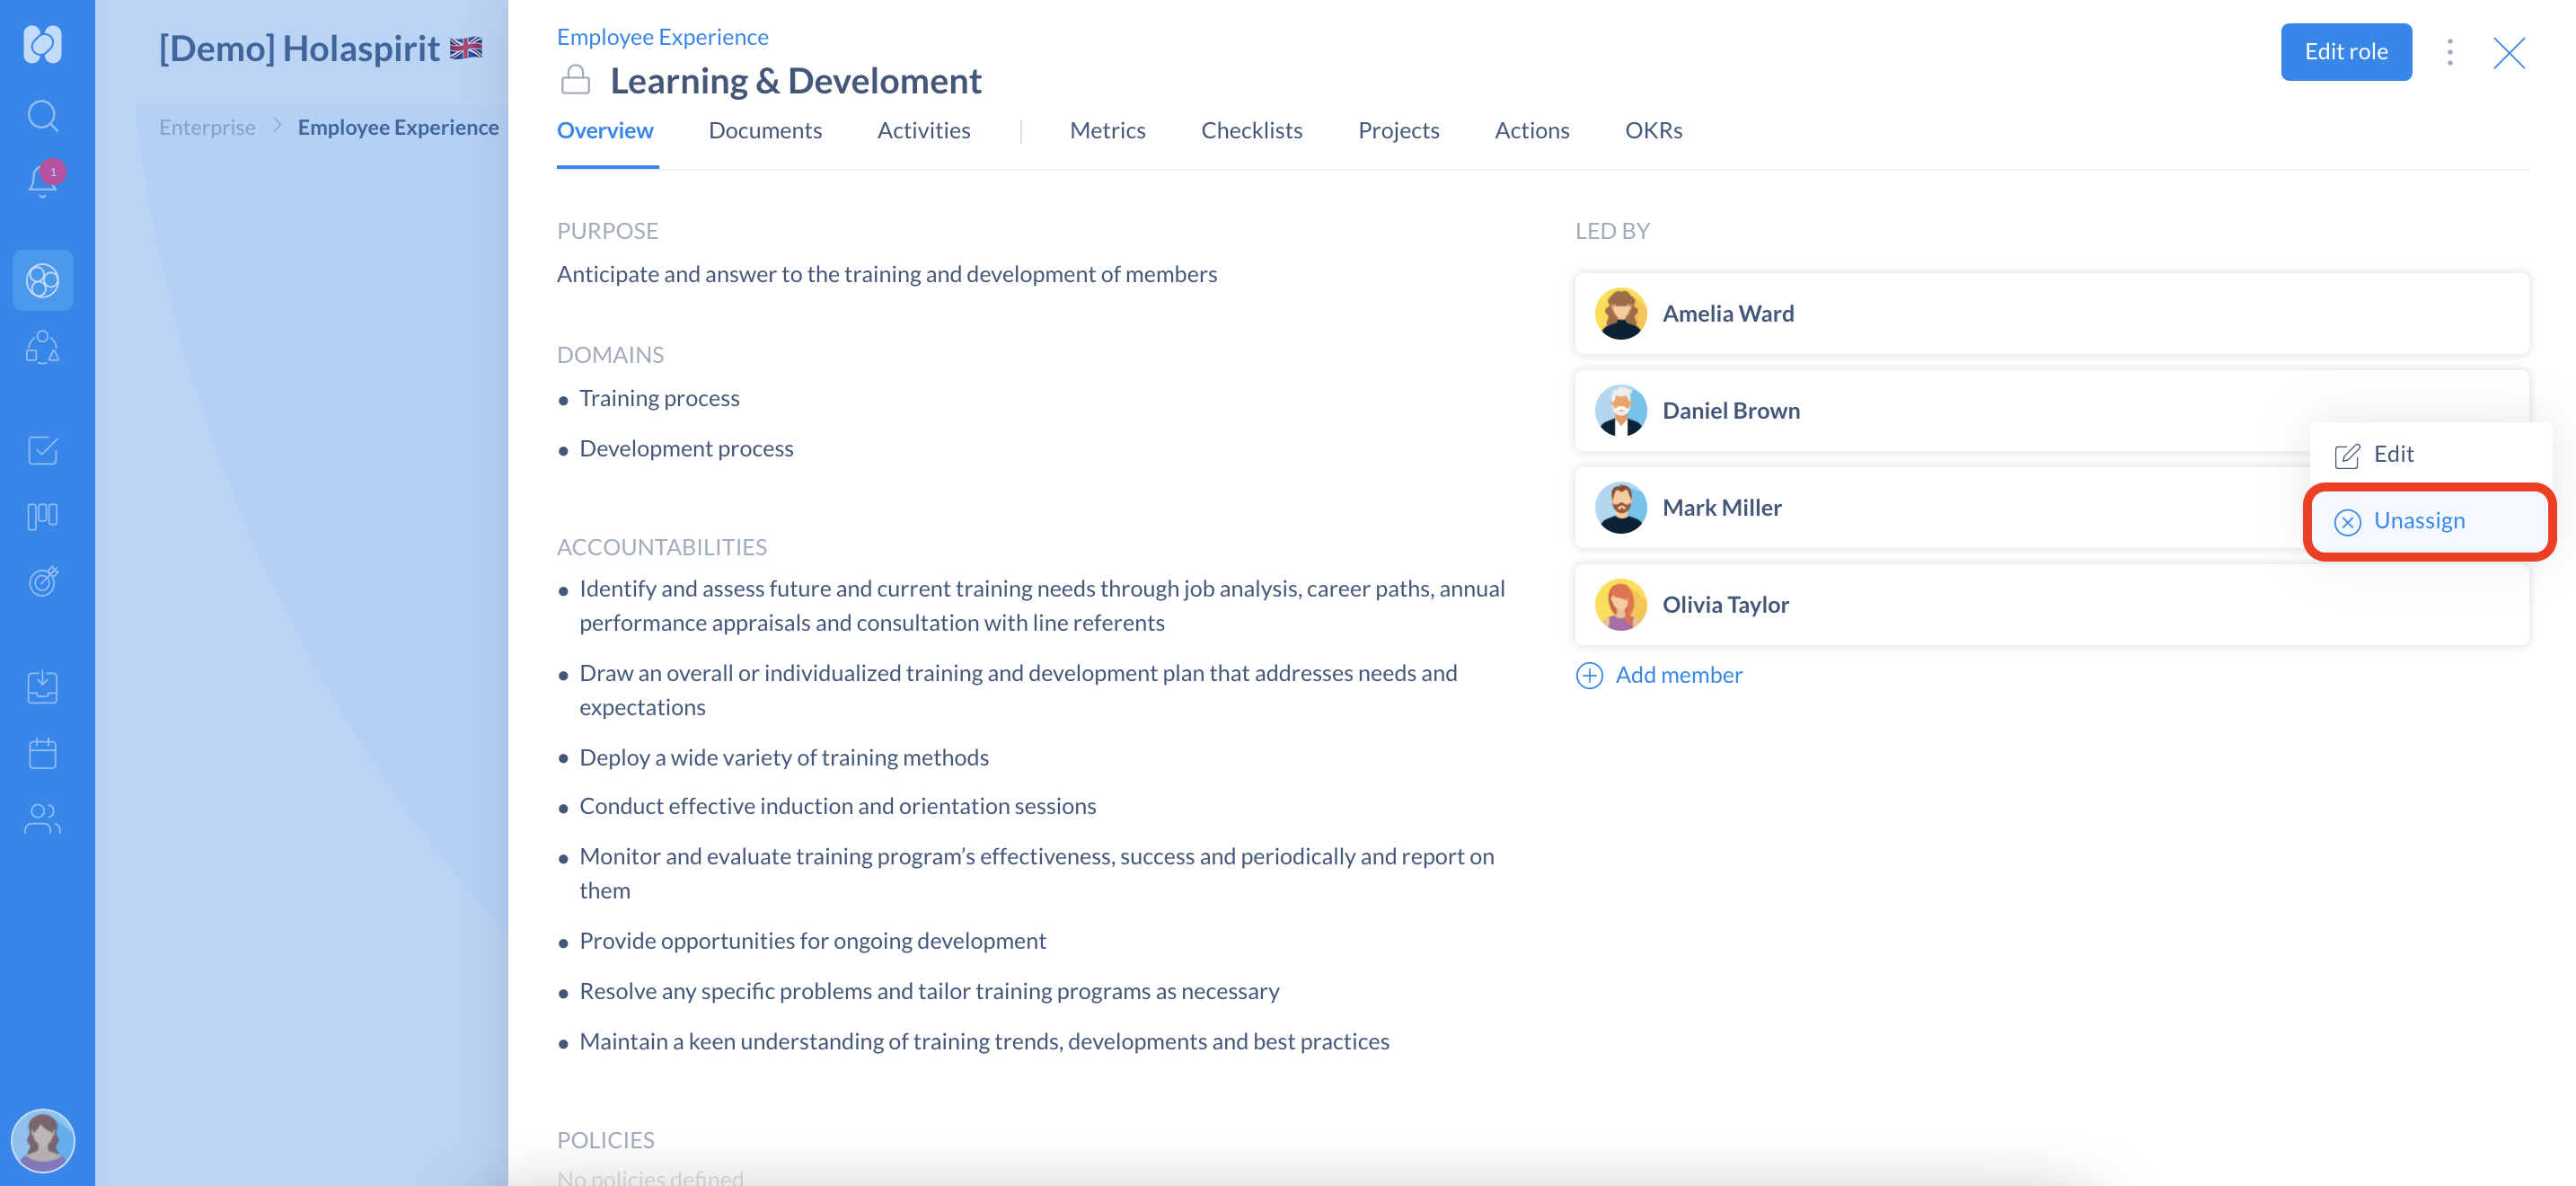Open the calendar sidebar icon

(43, 753)
